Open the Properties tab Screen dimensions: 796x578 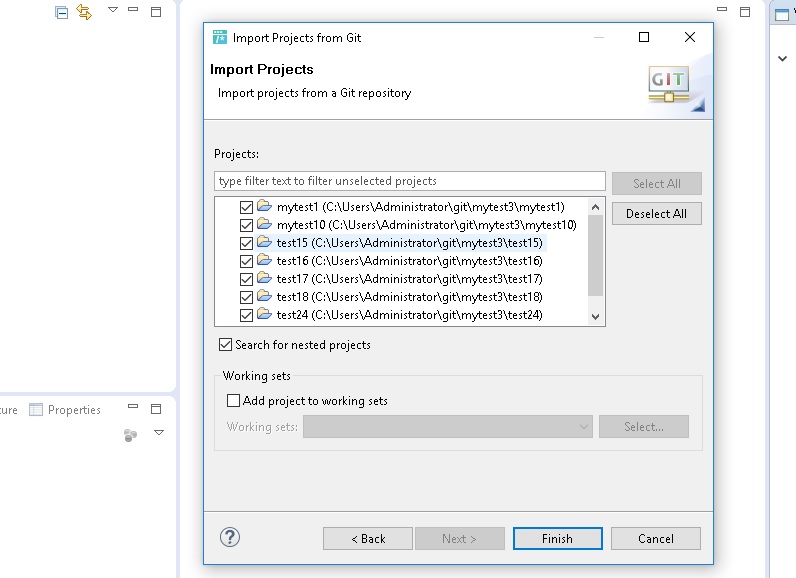pos(65,410)
